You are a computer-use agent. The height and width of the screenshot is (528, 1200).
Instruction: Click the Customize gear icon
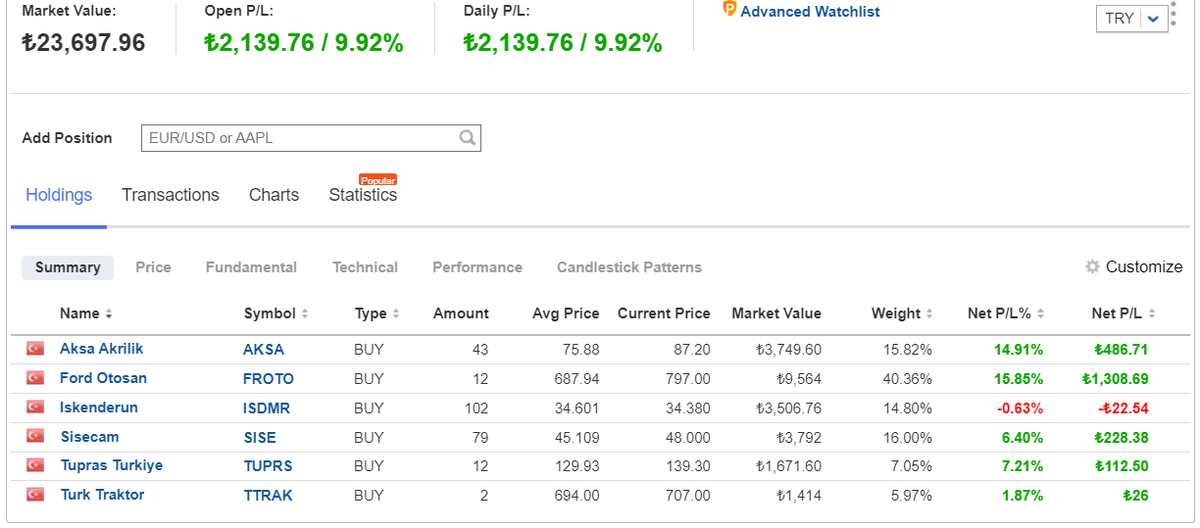[x=1092, y=267]
